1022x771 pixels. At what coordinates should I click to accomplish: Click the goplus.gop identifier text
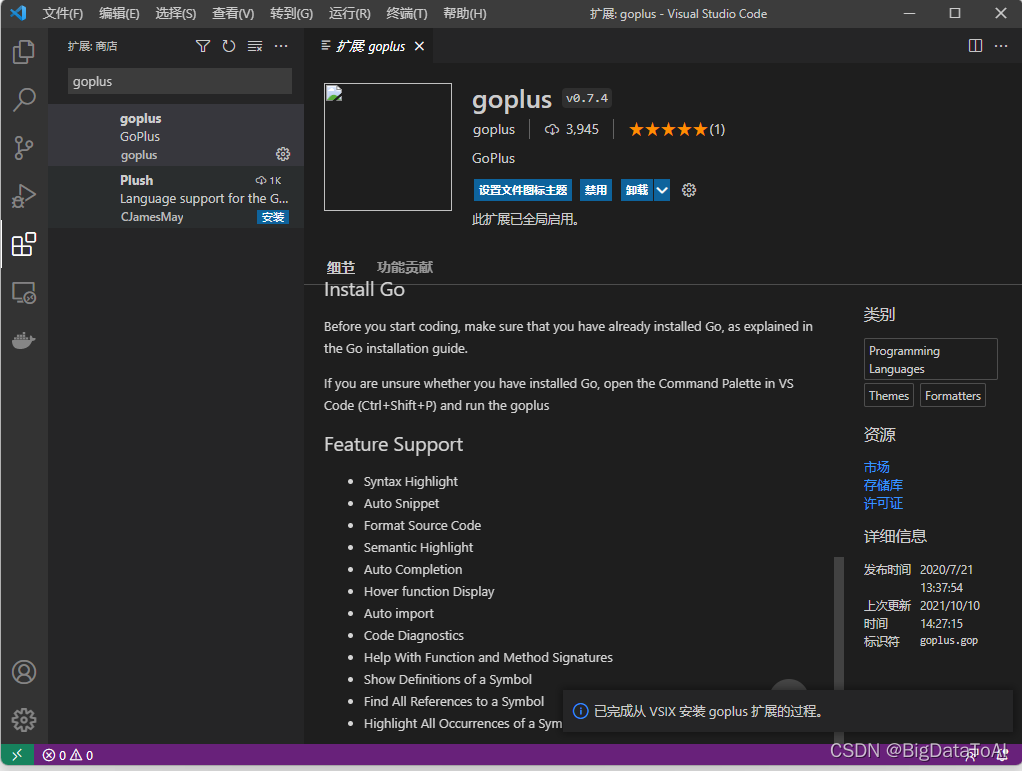[948, 641]
